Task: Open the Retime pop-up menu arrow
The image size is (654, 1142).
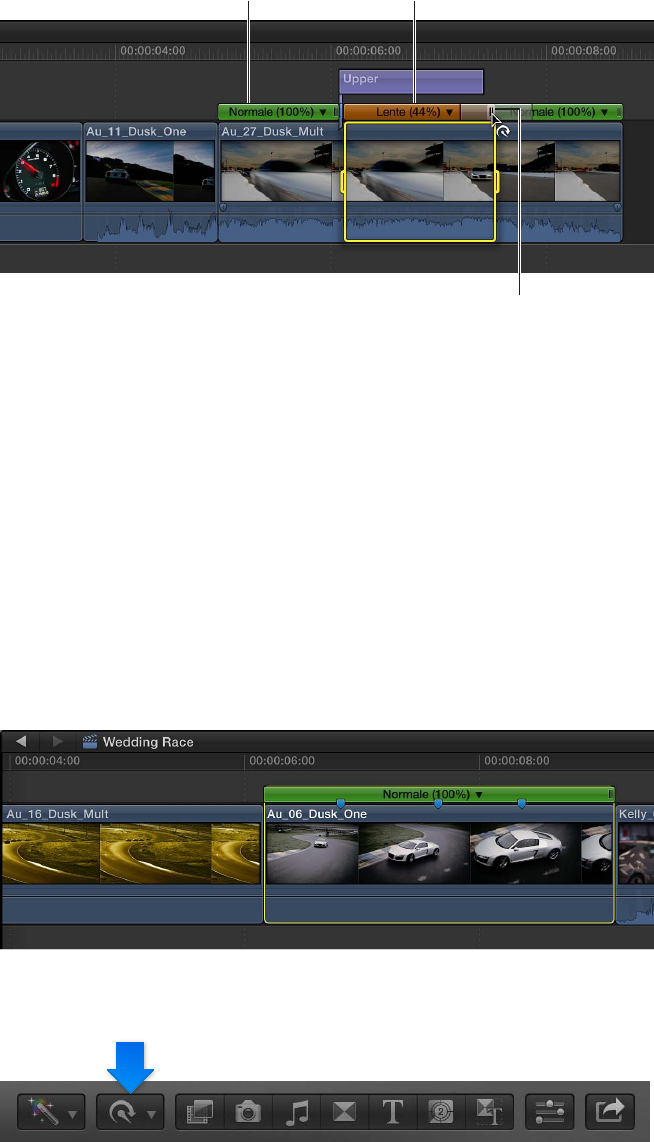Action: pos(151,1114)
